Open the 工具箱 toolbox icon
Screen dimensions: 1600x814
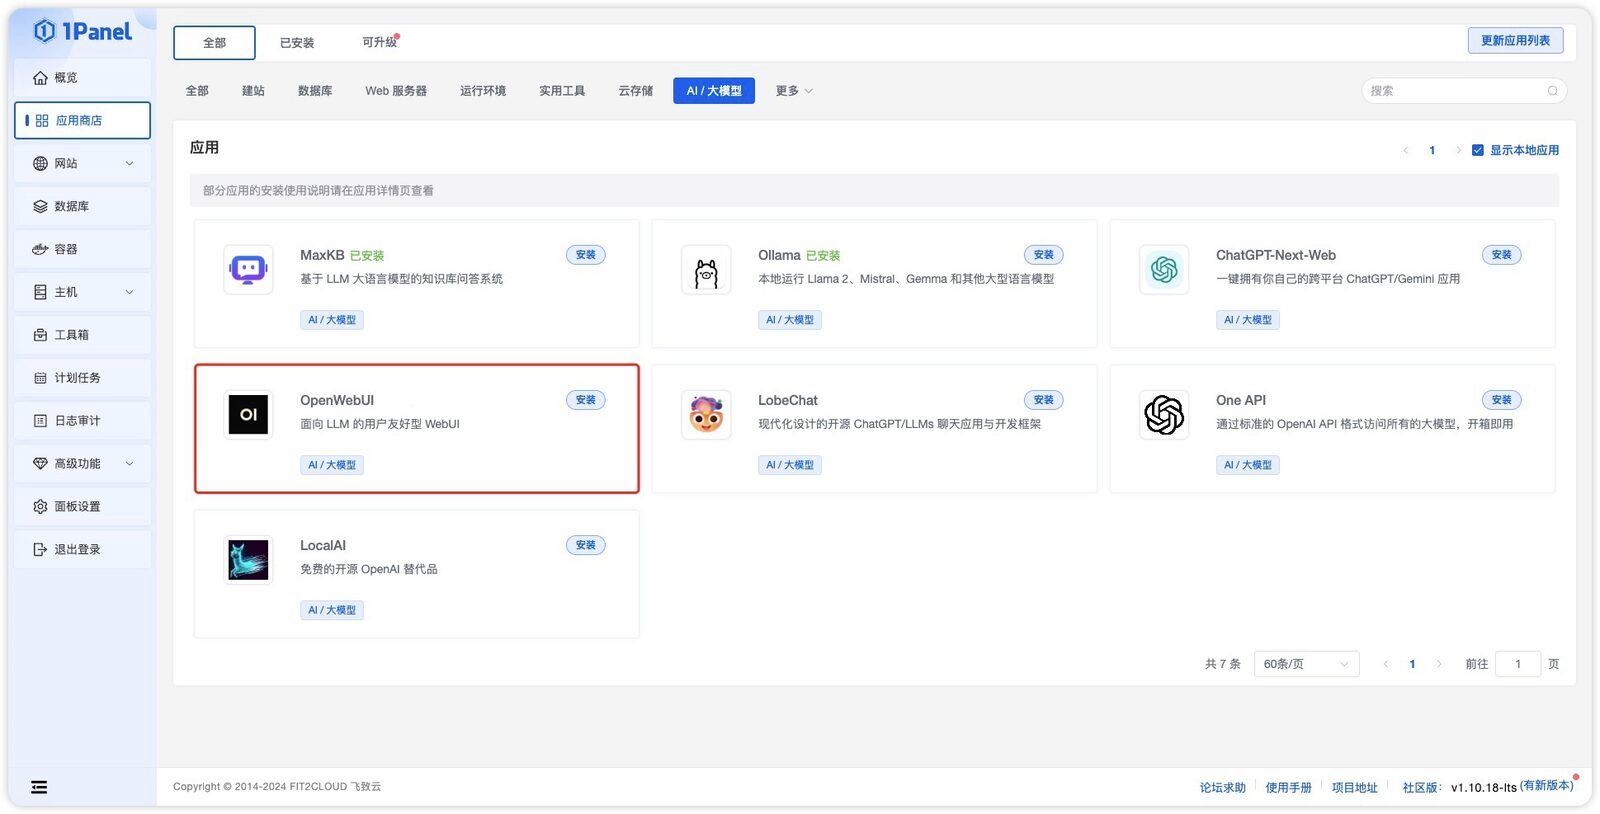(x=40, y=336)
